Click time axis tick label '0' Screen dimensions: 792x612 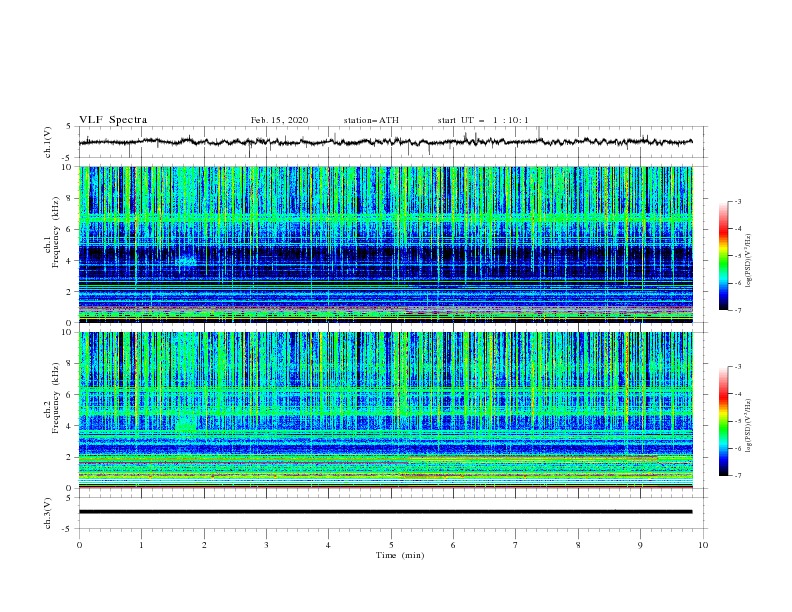coord(79,545)
